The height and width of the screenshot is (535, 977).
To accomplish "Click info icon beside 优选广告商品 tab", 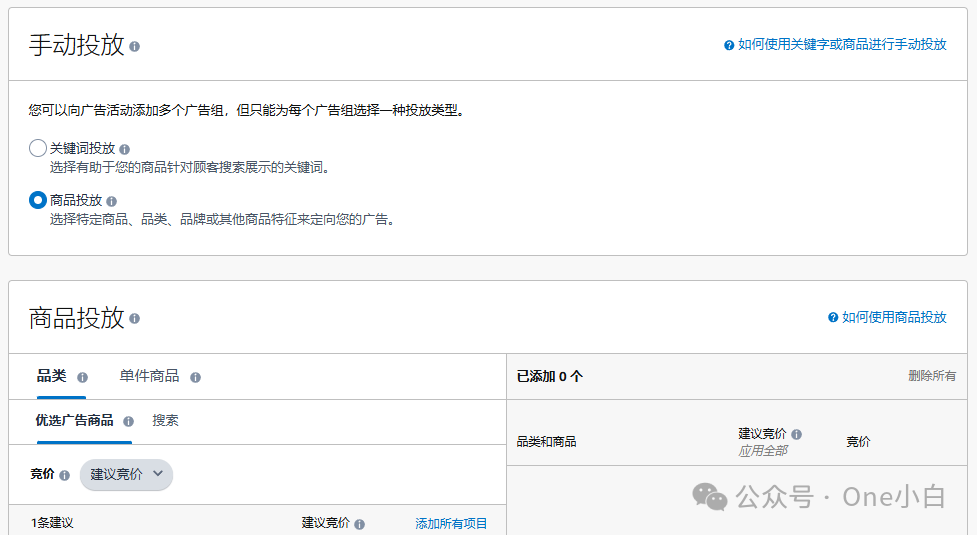I will tap(128, 421).
